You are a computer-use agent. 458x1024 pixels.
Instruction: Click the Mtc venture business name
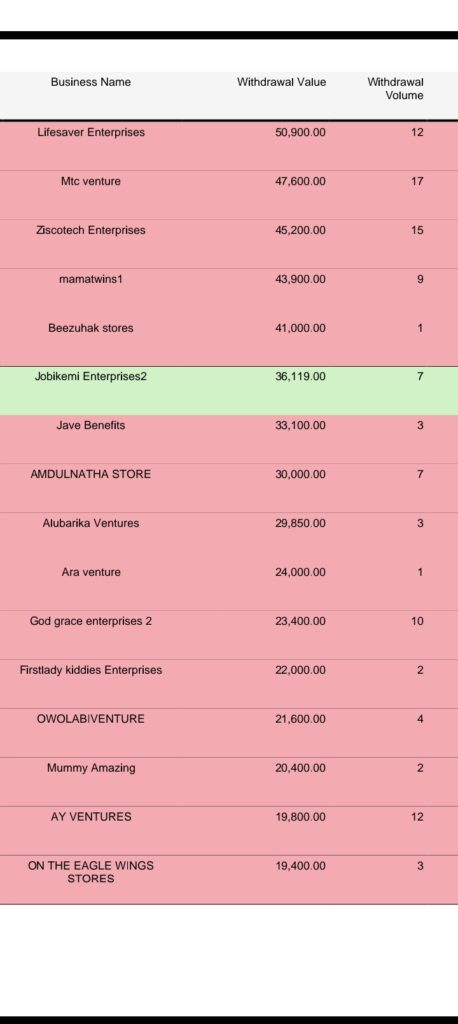click(x=91, y=182)
